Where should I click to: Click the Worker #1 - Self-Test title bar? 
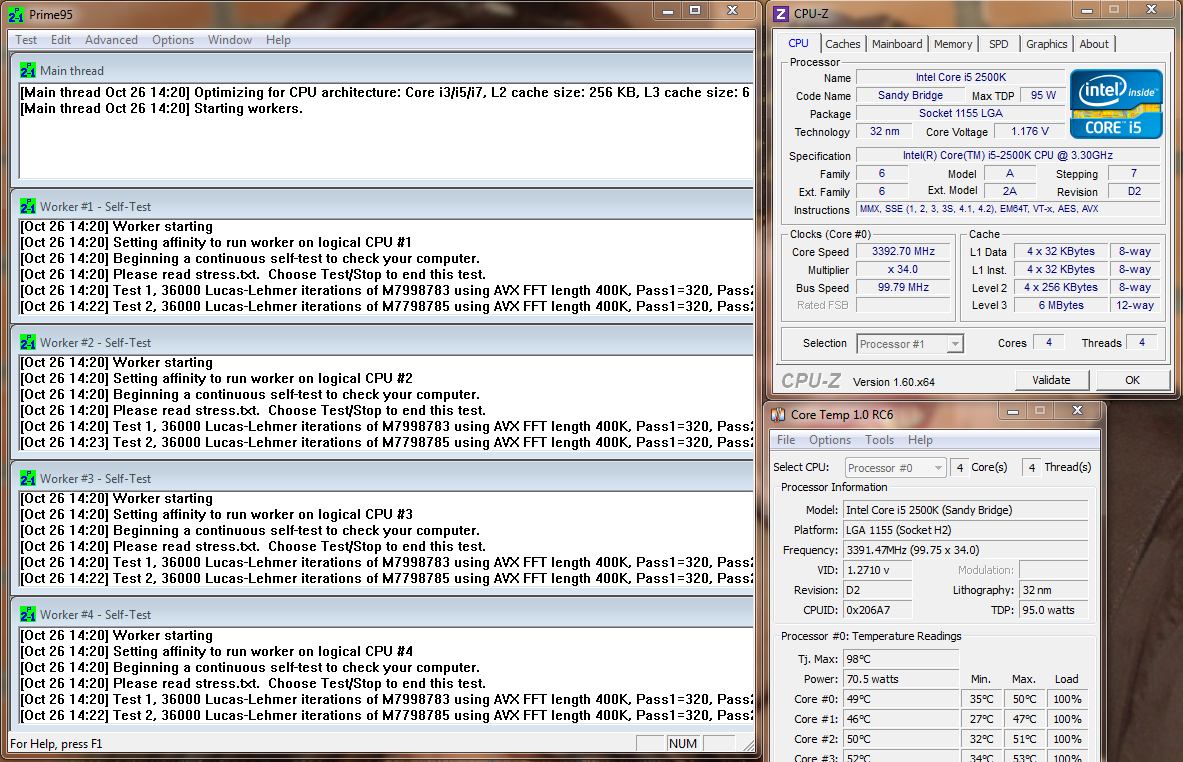pyautogui.click(x=383, y=206)
